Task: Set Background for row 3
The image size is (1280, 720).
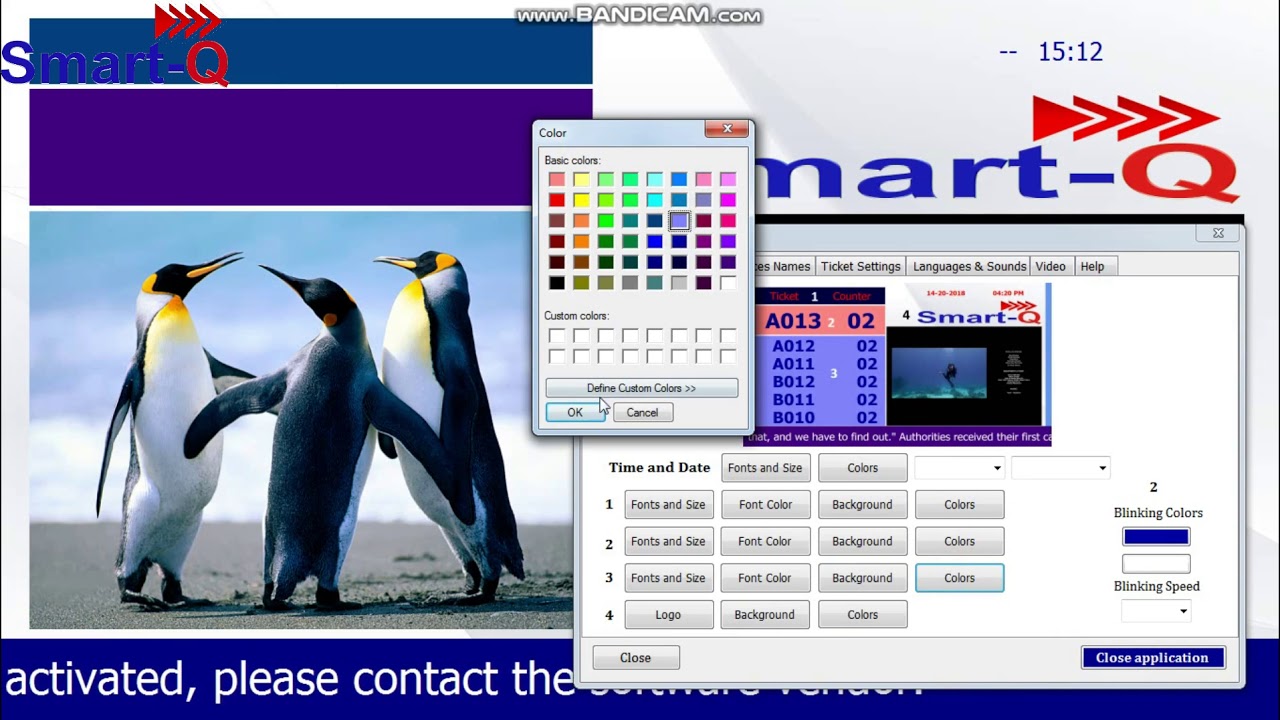Action: (x=862, y=578)
